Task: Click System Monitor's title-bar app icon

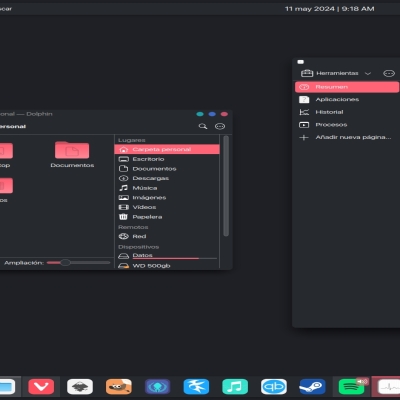Action: point(300,62)
